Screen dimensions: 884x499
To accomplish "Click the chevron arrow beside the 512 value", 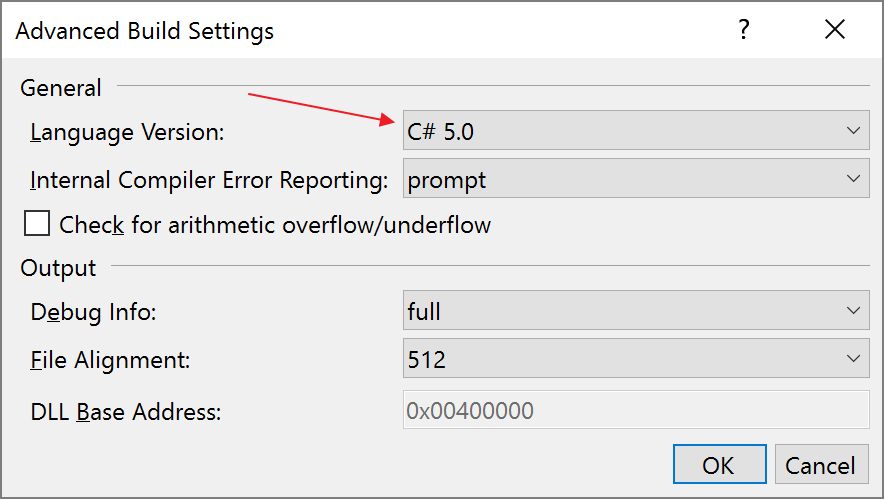I will point(853,359).
